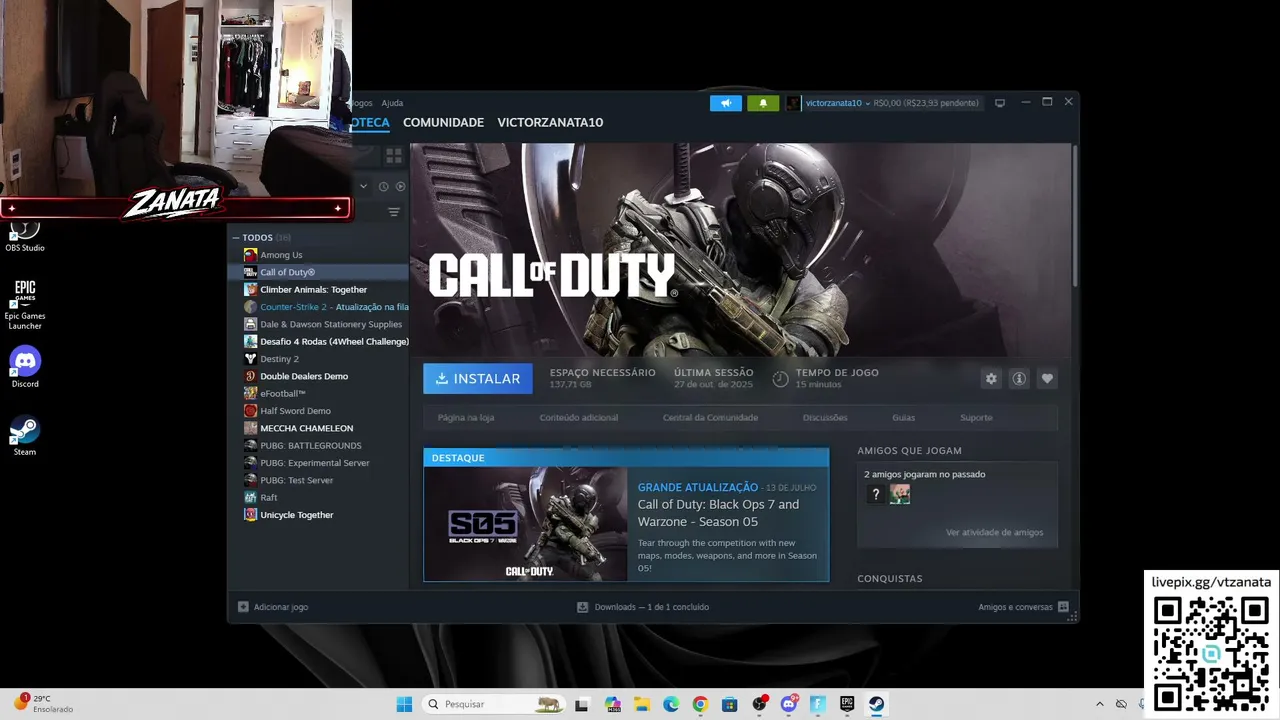Select PUBG: Test Server entry
1280x720 pixels.
297,480
